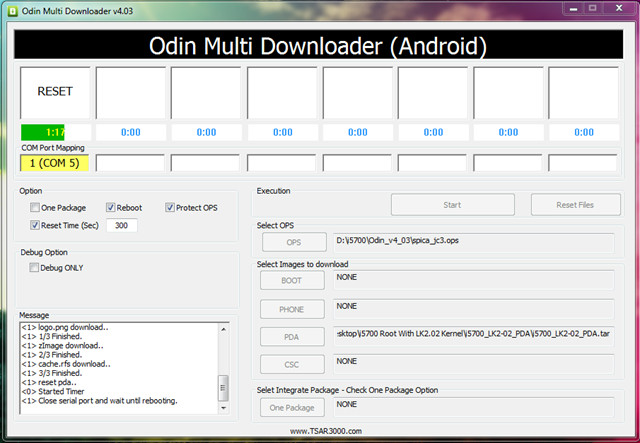Click the message log scroll up arrow

pyautogui.click(x=223, y=329)
